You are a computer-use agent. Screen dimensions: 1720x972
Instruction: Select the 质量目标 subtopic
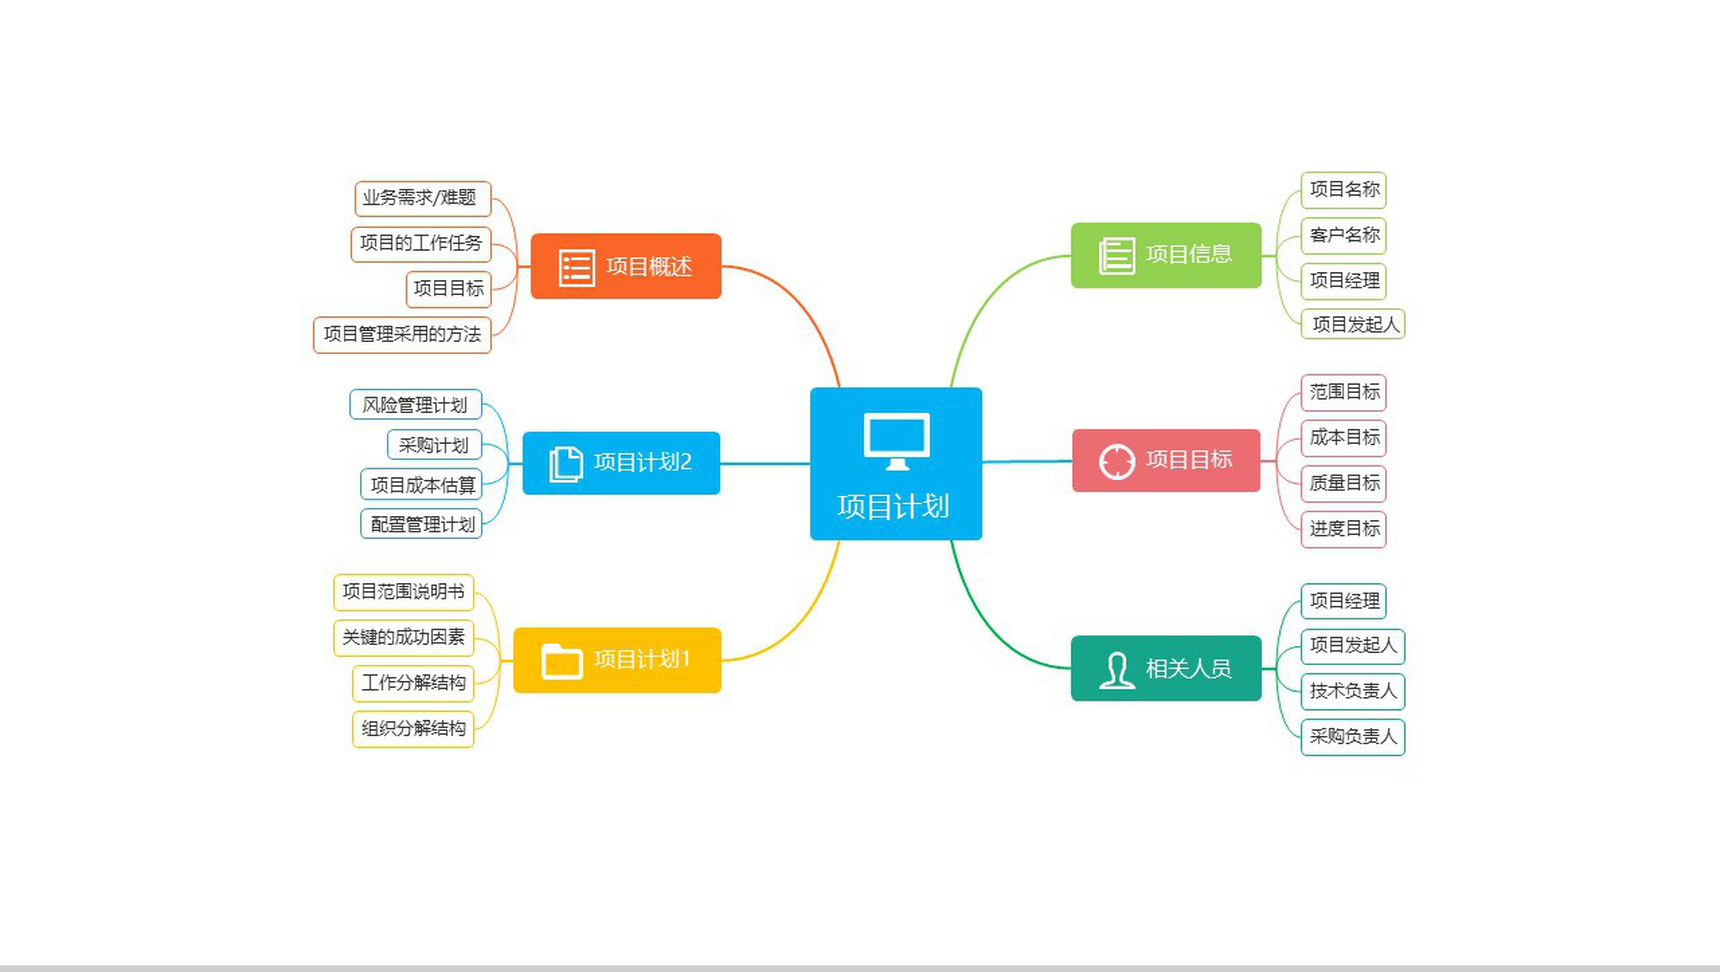[x=1343, y=483]
